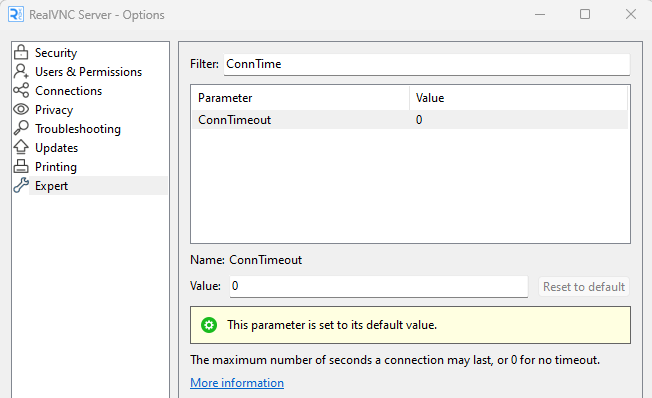The width and height of the screenshot is (652, 398).
Task: Click the Expert wrench icon
Action: [x=21, y=185]
